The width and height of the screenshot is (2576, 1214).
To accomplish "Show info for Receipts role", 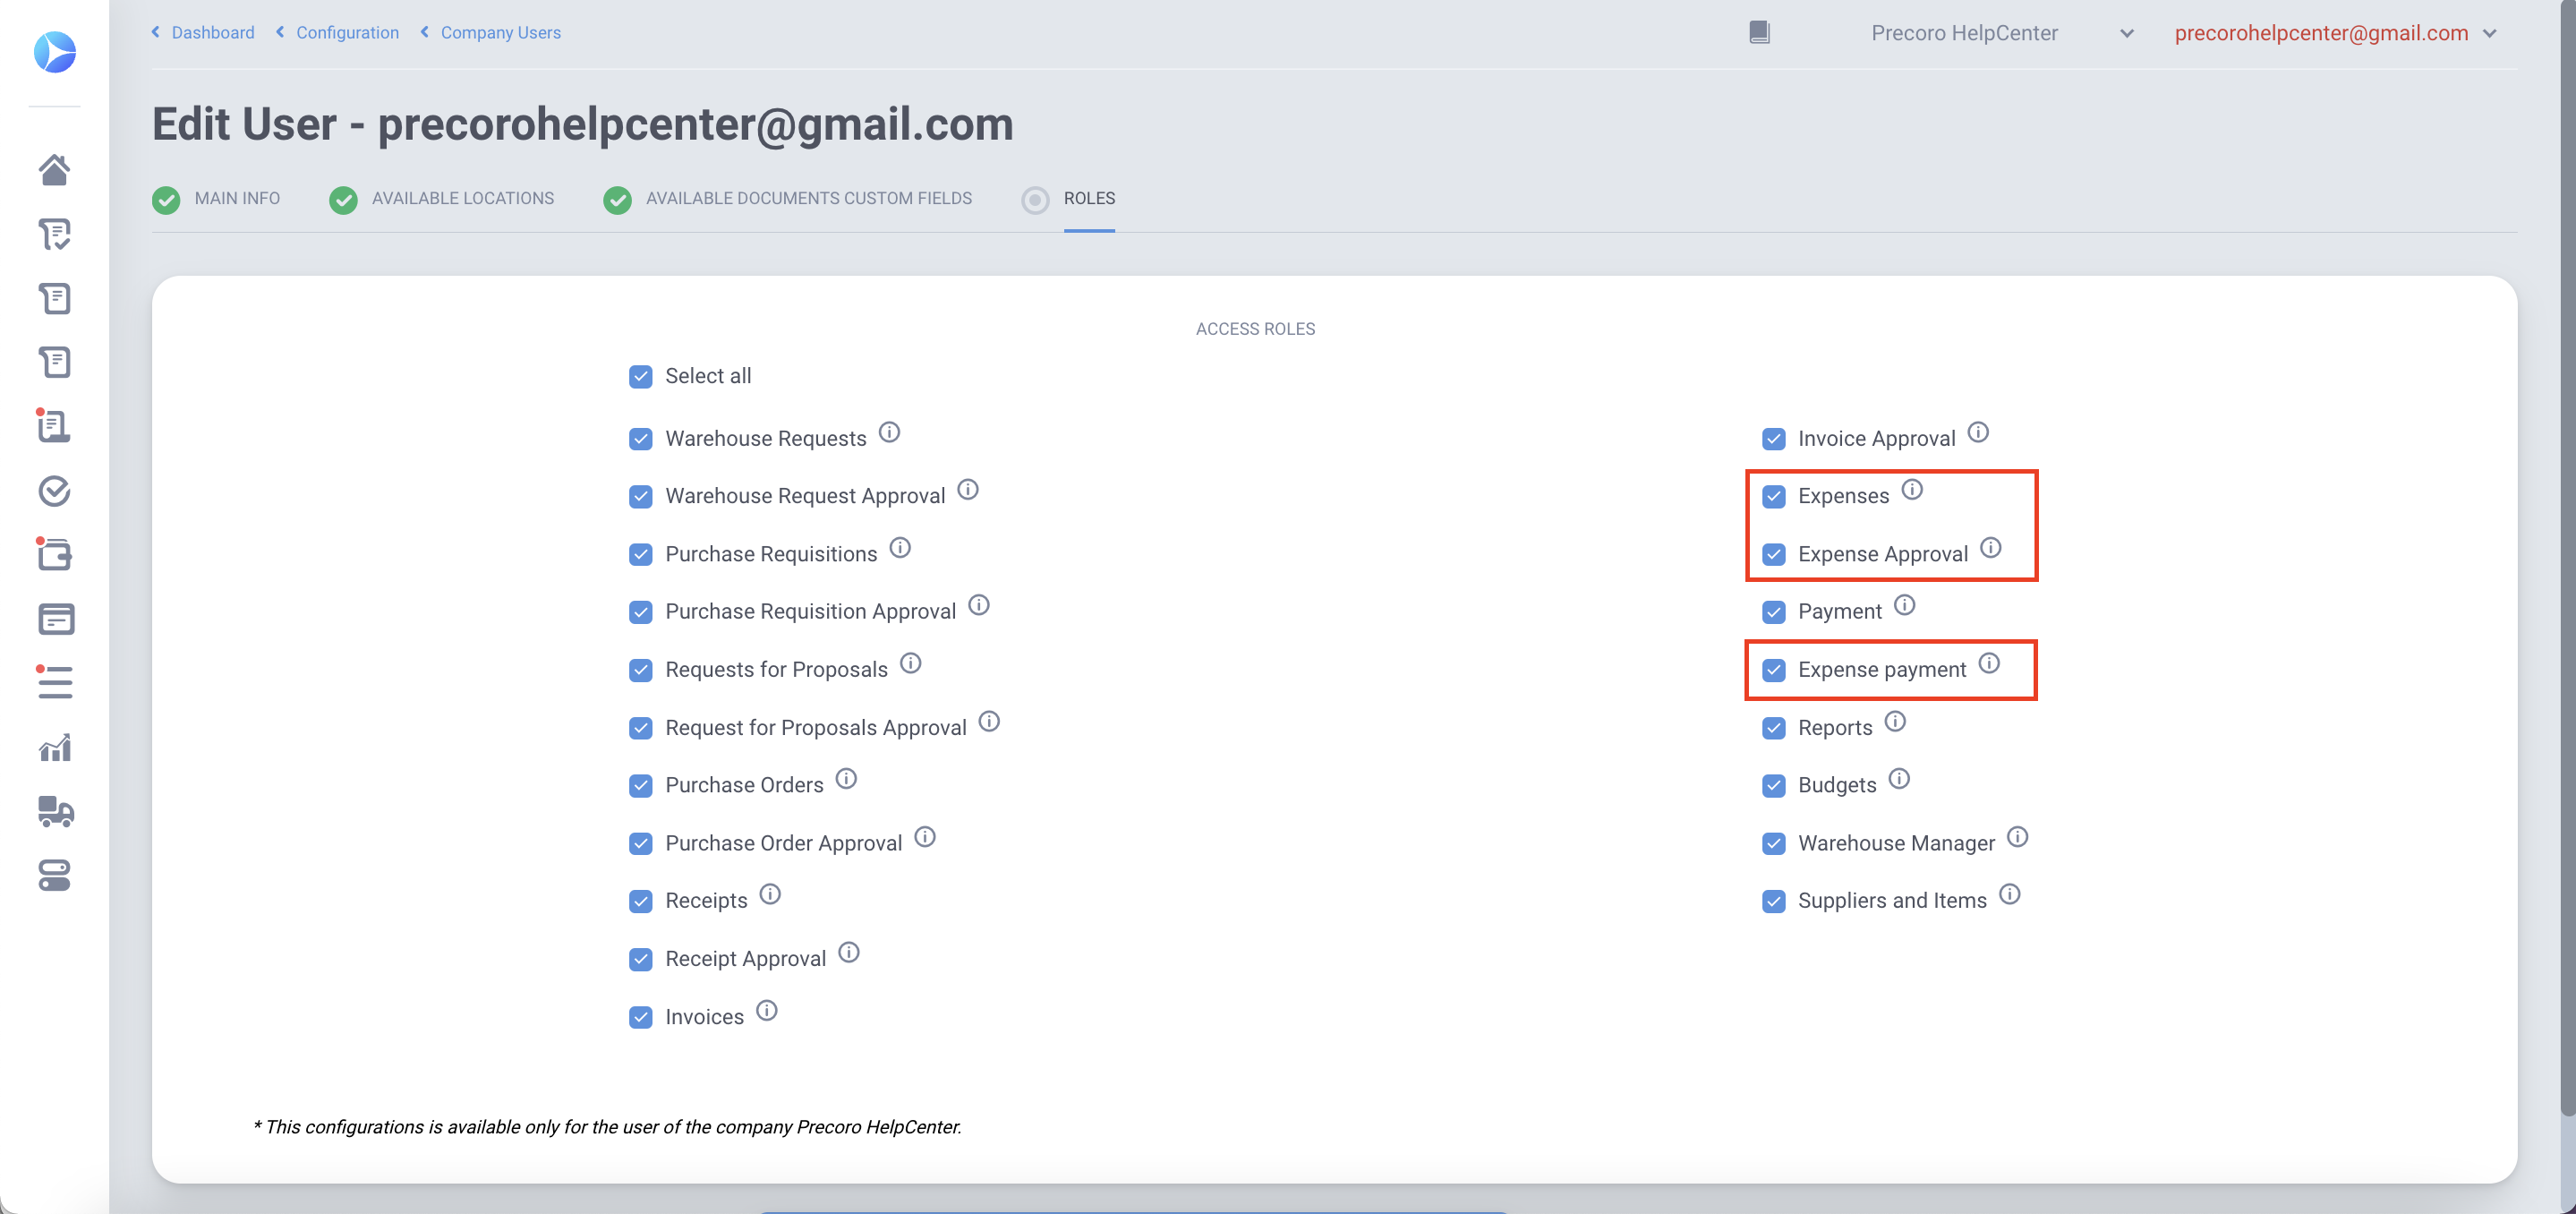I will coord(770,894).
